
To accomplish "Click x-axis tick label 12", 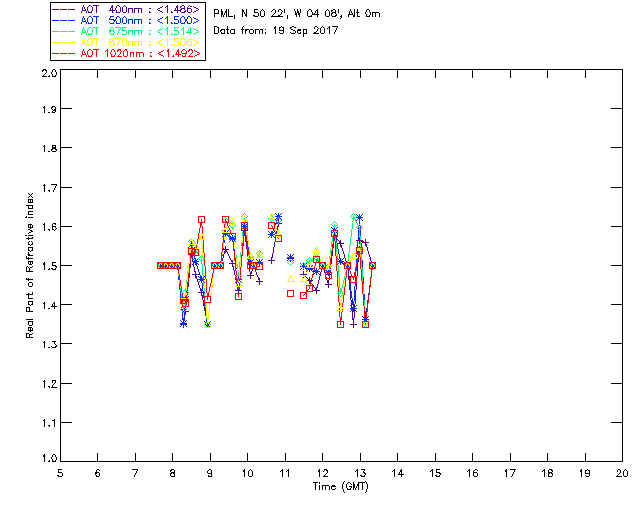I will tap(322, 473).
